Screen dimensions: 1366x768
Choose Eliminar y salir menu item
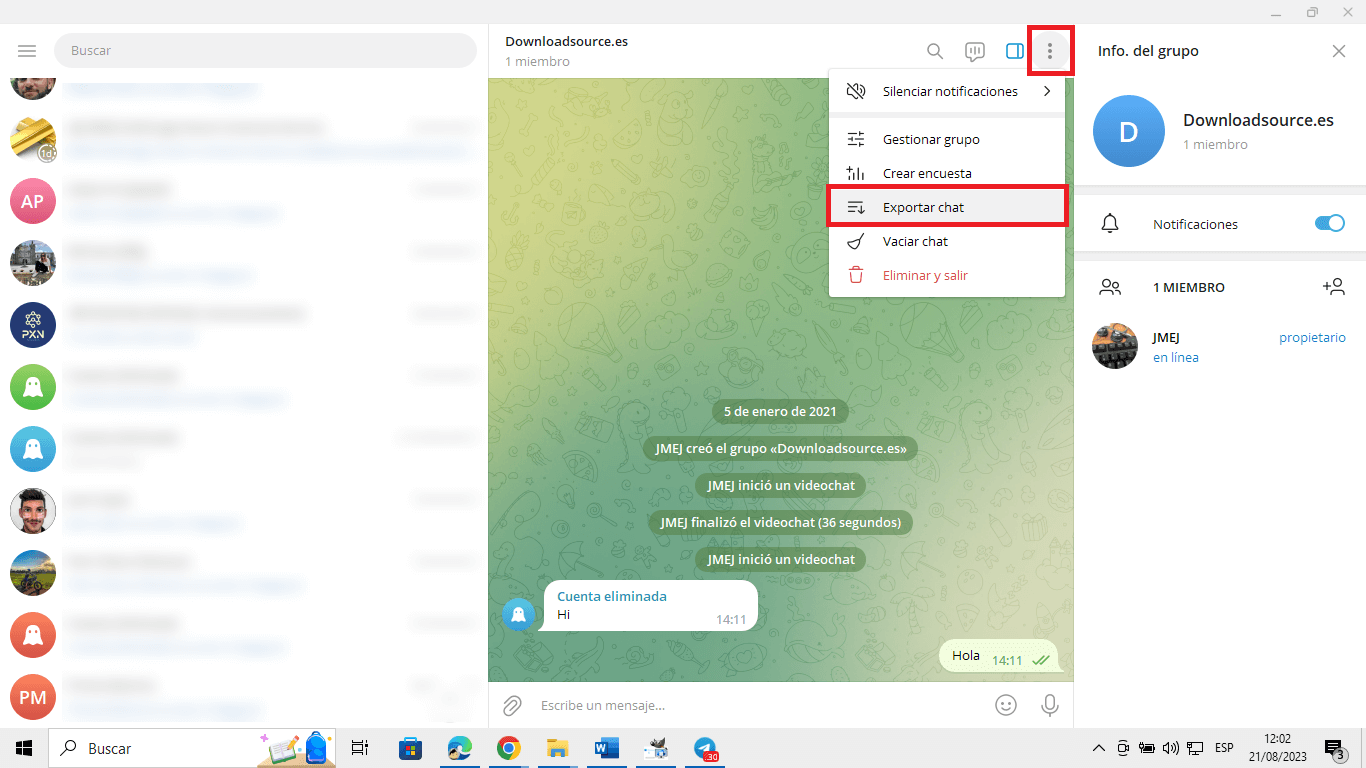pyautogui.click(x=947, y=275)
